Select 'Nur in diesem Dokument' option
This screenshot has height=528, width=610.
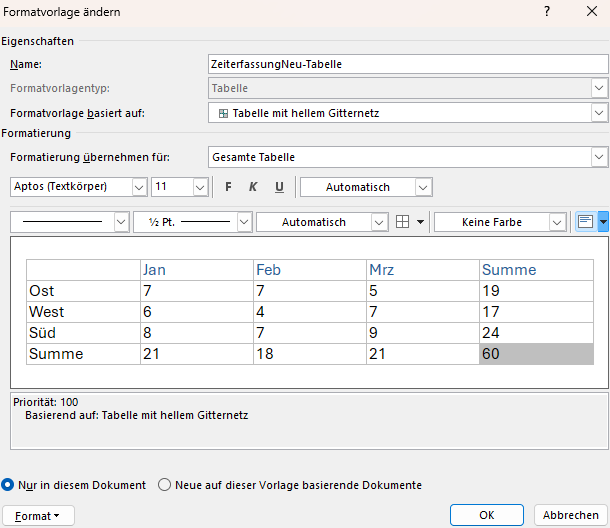point(8,485)
